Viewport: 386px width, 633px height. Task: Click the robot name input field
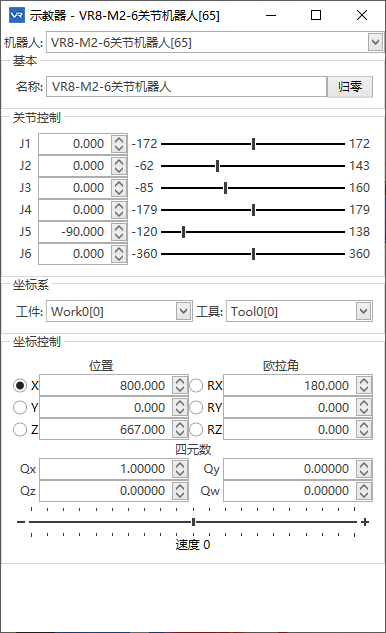(186, 87)
